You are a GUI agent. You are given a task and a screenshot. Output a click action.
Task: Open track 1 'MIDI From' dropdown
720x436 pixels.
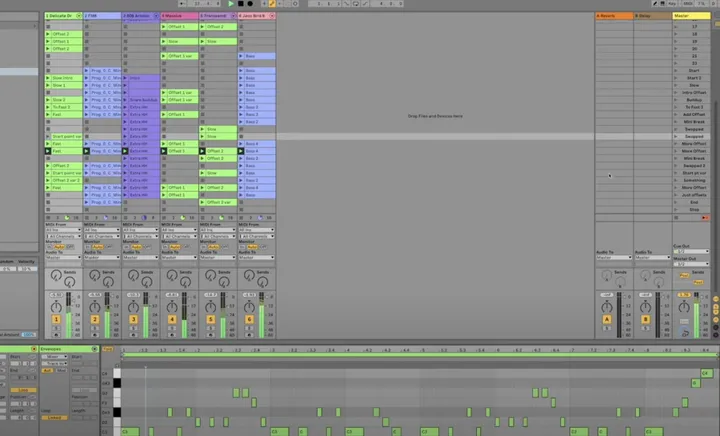[x=61, y=229]
